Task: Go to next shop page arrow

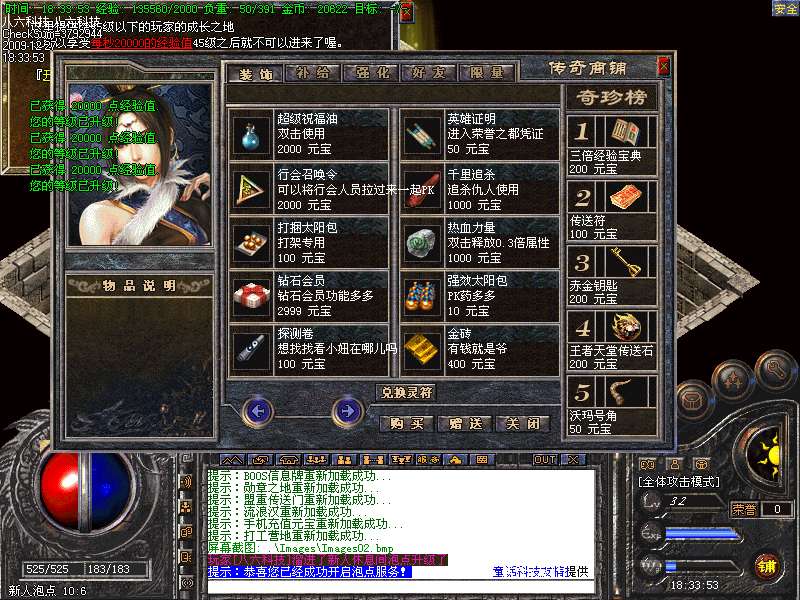Action: (348, 409)
